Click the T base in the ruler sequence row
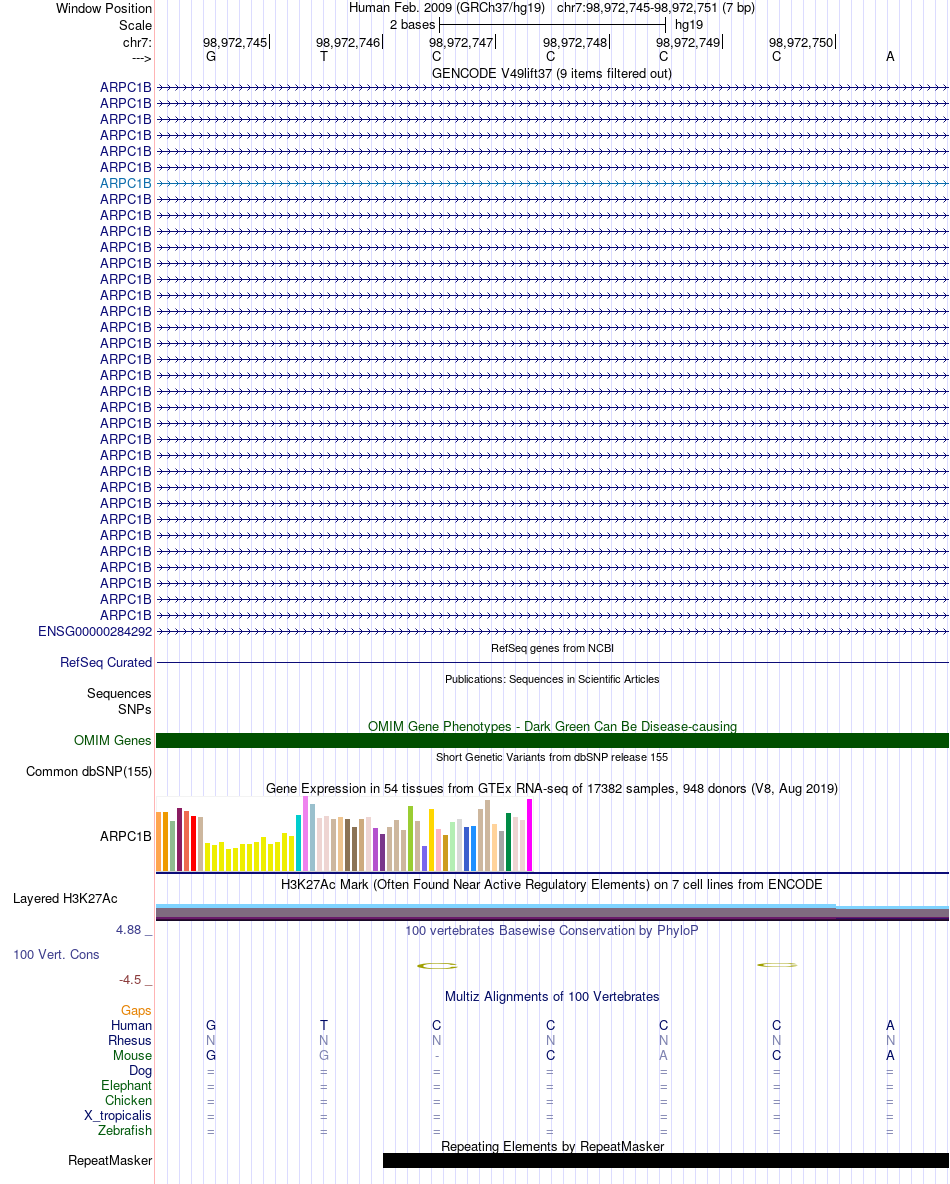The image size is (950, 1184). click(x=324, y=57)
